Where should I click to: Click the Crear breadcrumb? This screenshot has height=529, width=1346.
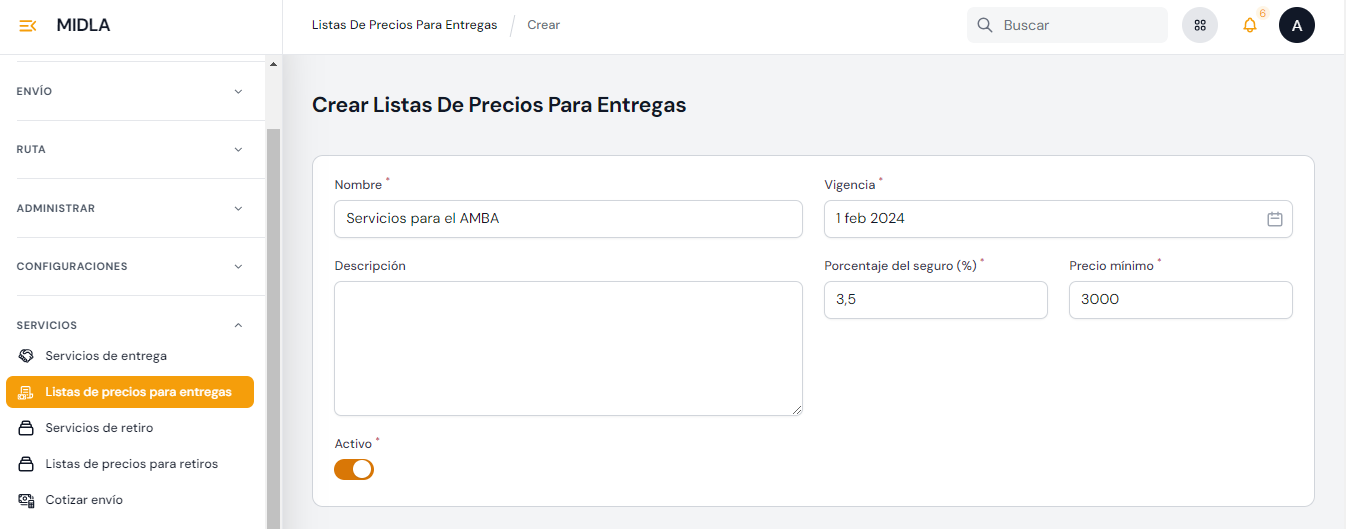coord(544,25)
